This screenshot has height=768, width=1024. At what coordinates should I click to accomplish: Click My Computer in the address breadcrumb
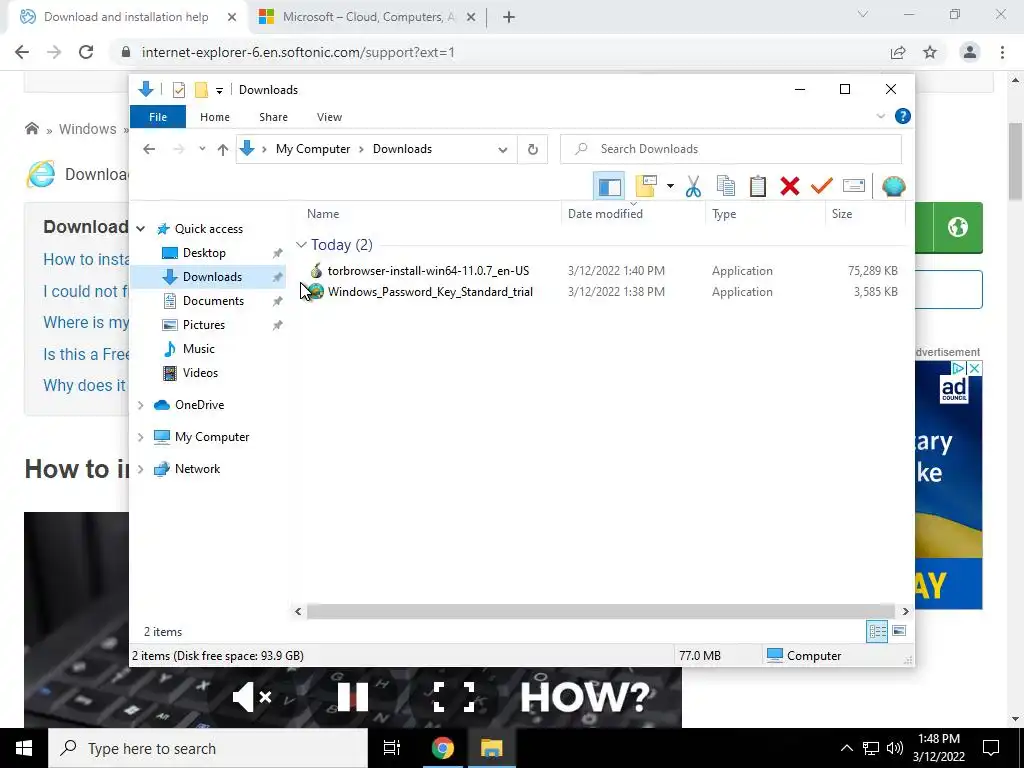point(313,149)
